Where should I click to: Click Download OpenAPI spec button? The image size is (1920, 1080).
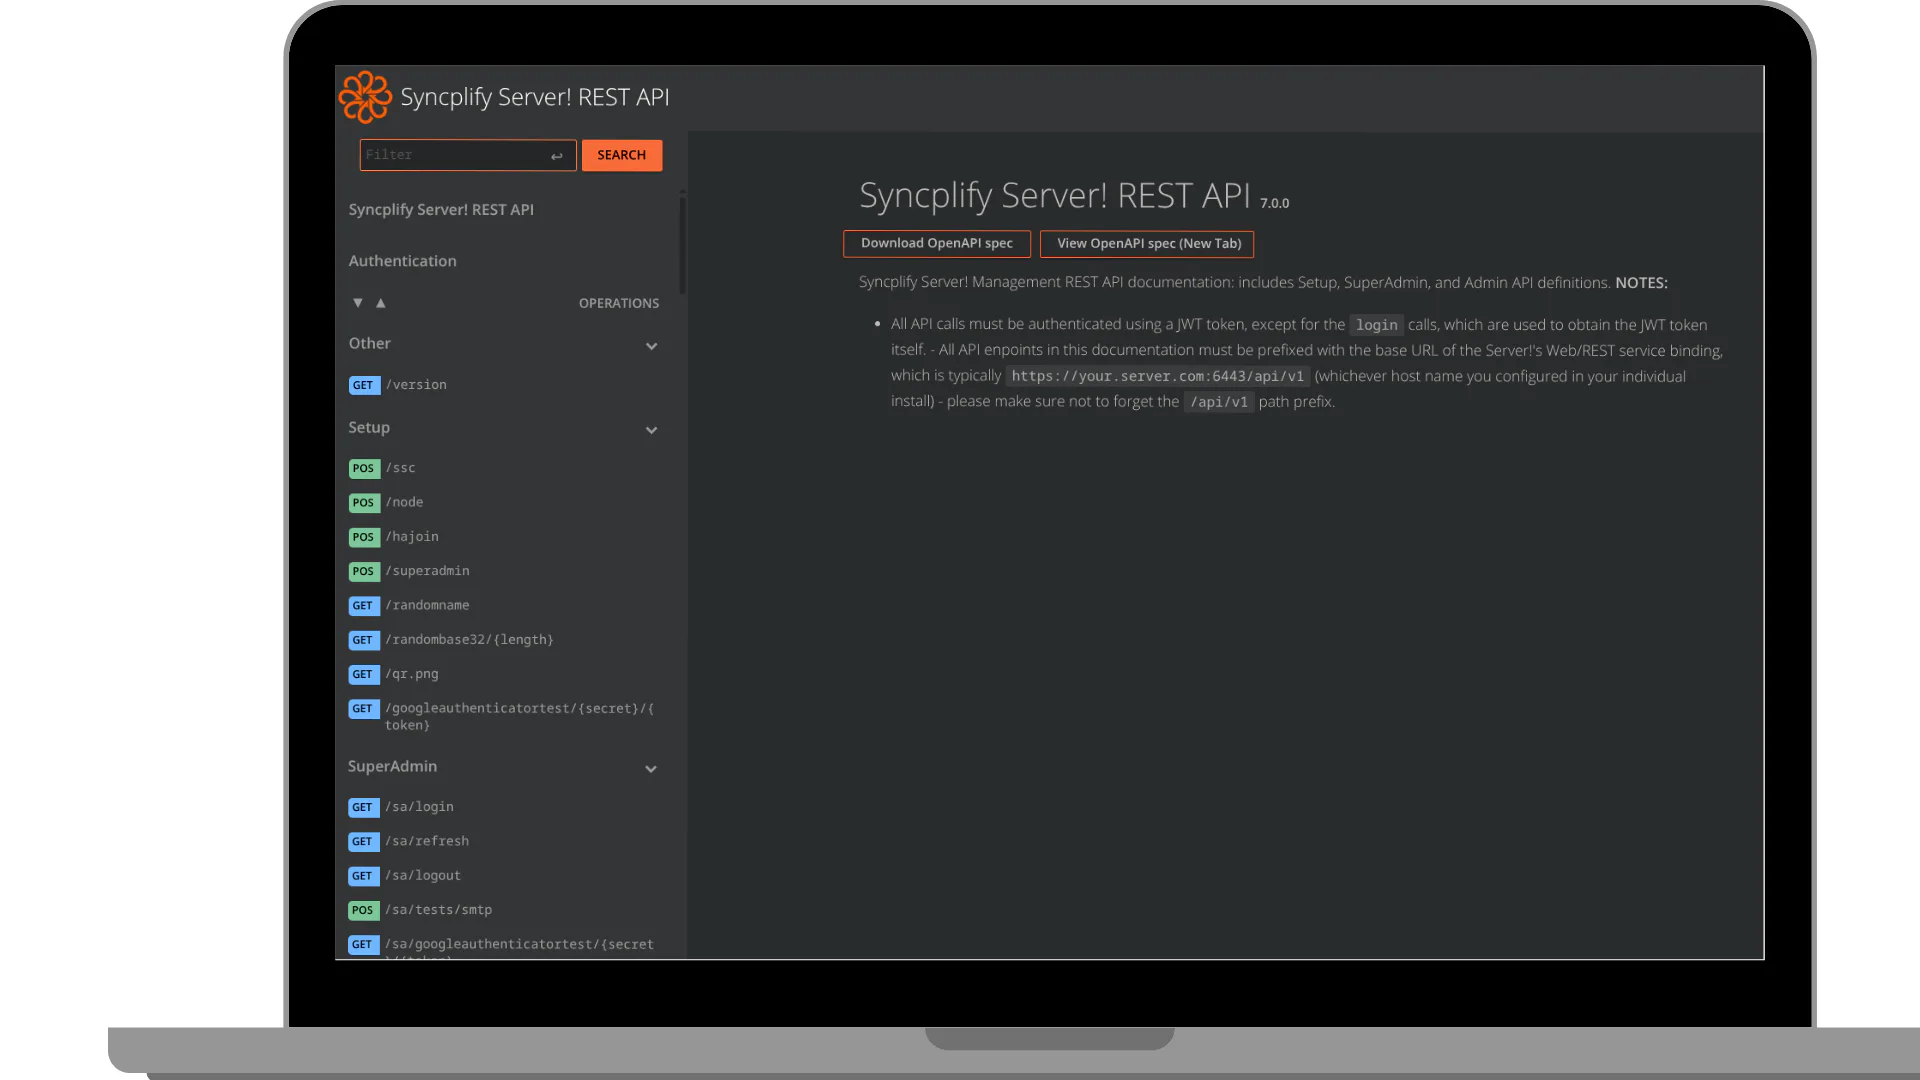(937, 243)
